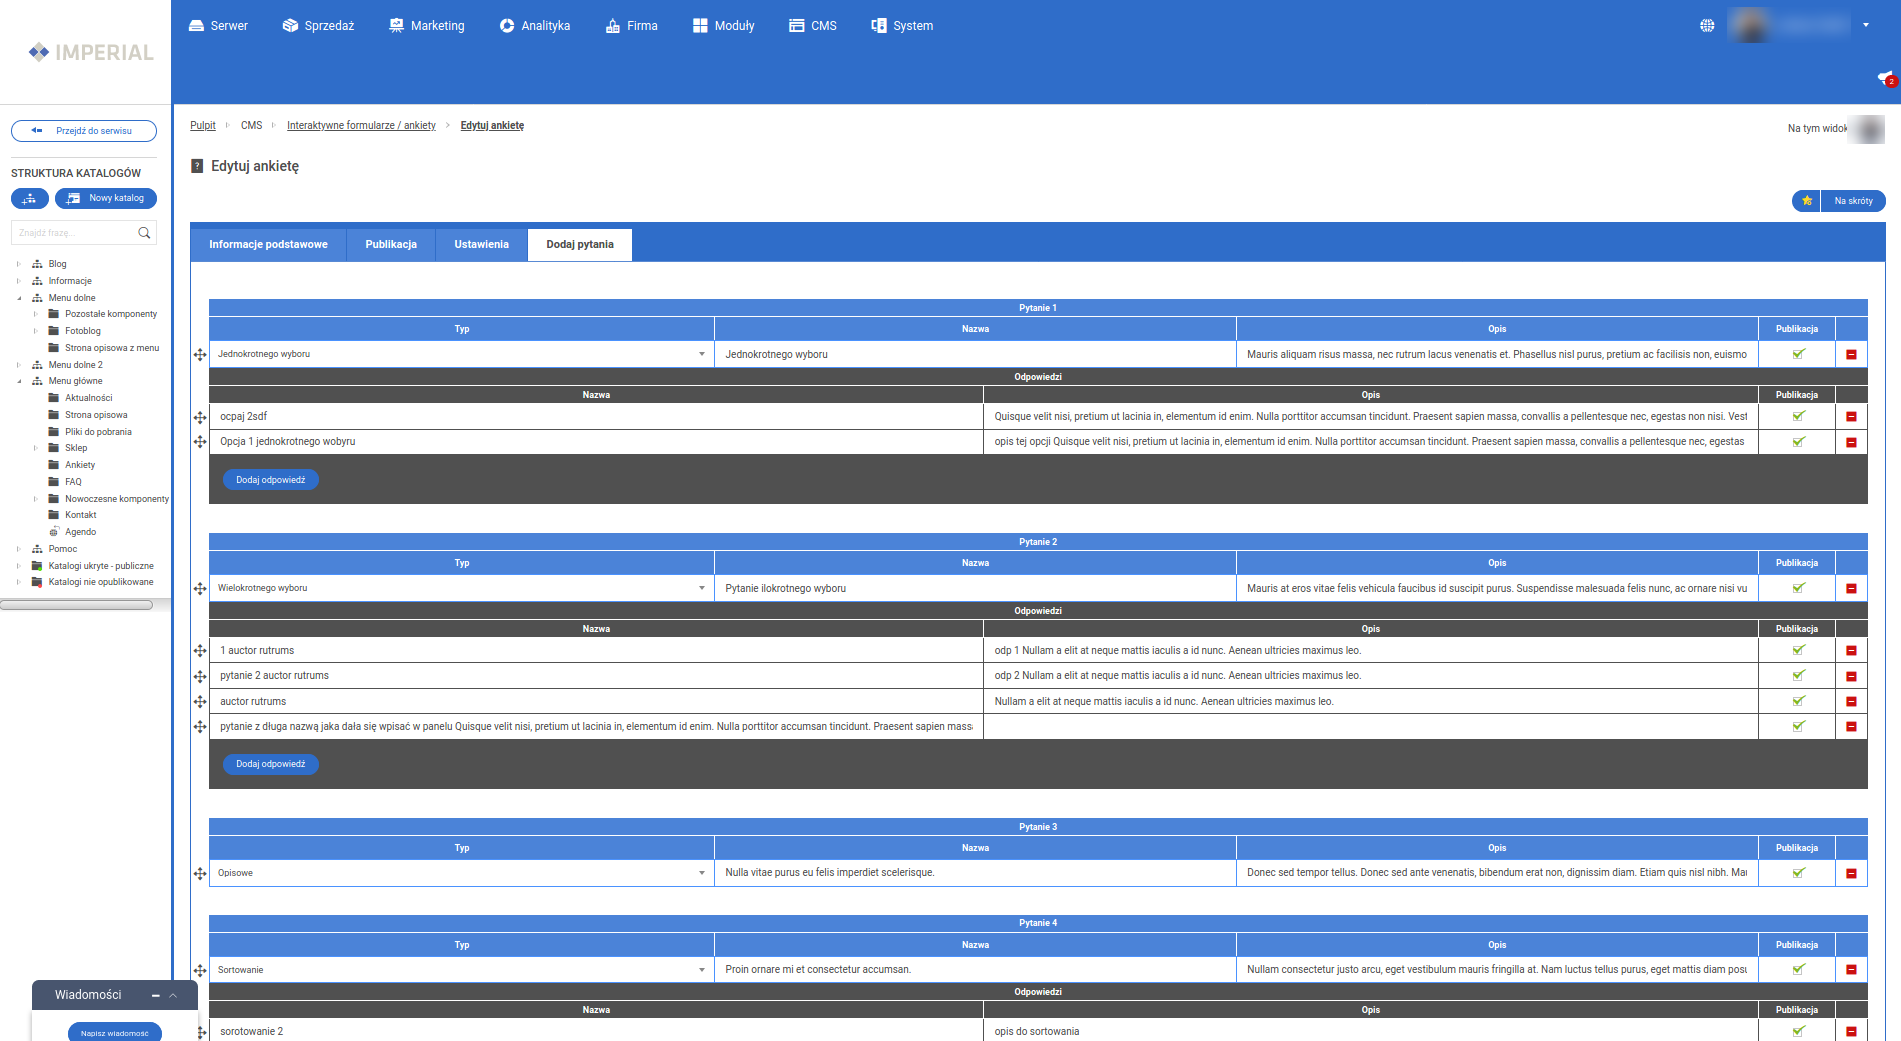
Task: Click the globe language icon in header
Action: pos(1707,26)
